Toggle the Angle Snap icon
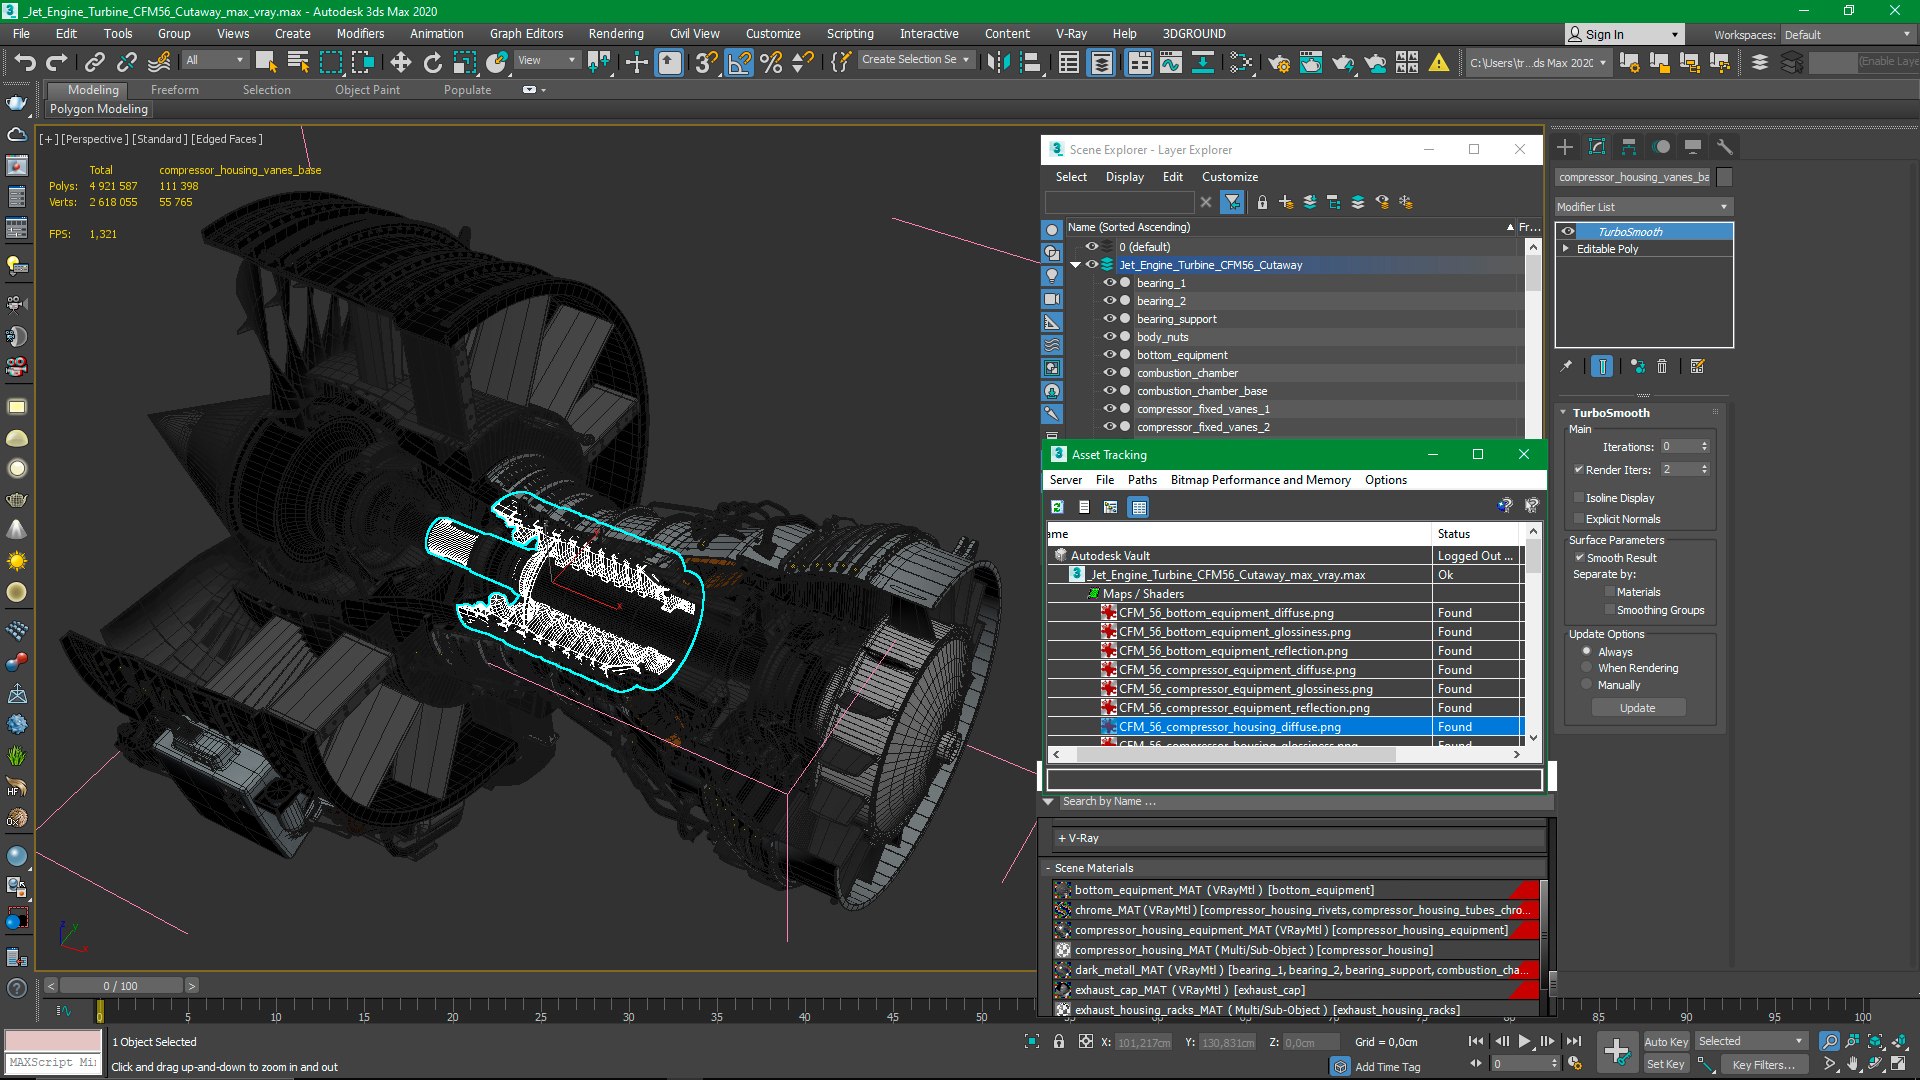 pyautogui.click(x=738, y=63)
